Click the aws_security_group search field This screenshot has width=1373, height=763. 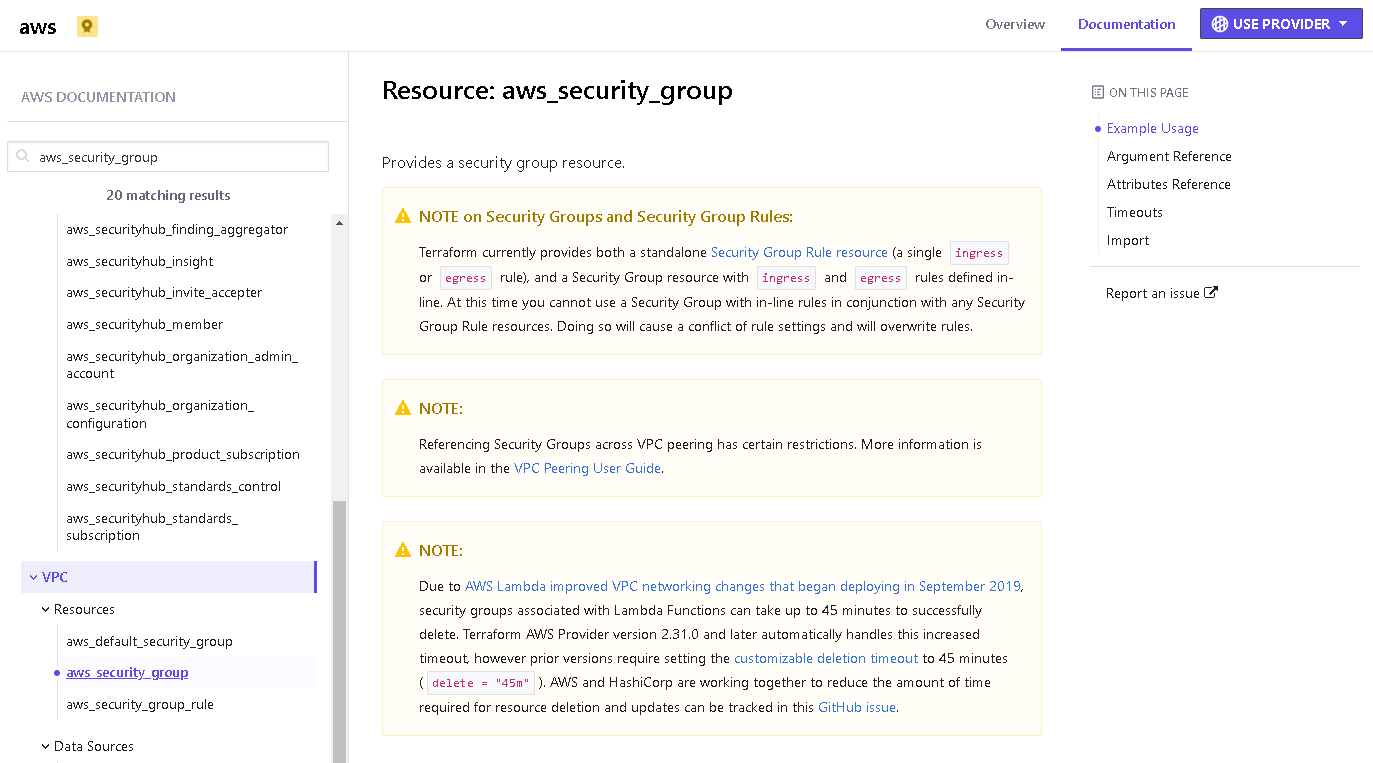click(178, 157)
